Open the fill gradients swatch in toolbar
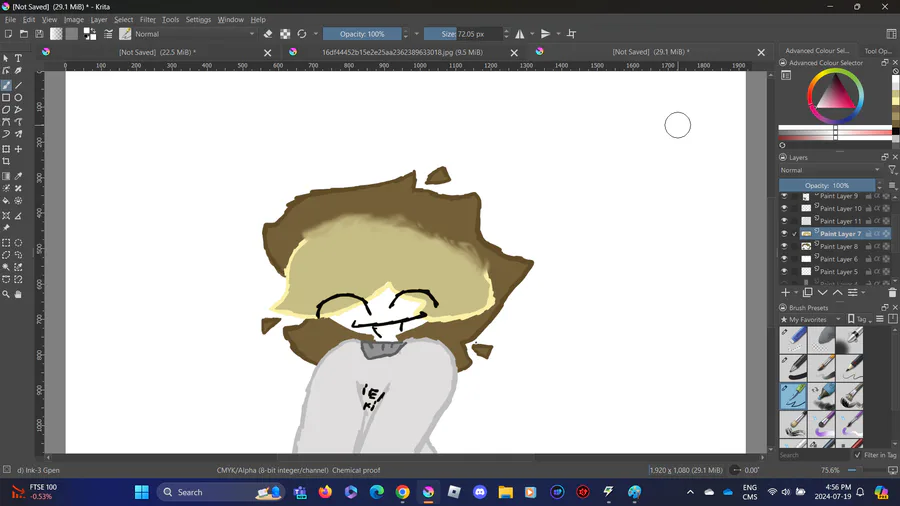This screenshot has width=900, height=506. coord(56,34)
